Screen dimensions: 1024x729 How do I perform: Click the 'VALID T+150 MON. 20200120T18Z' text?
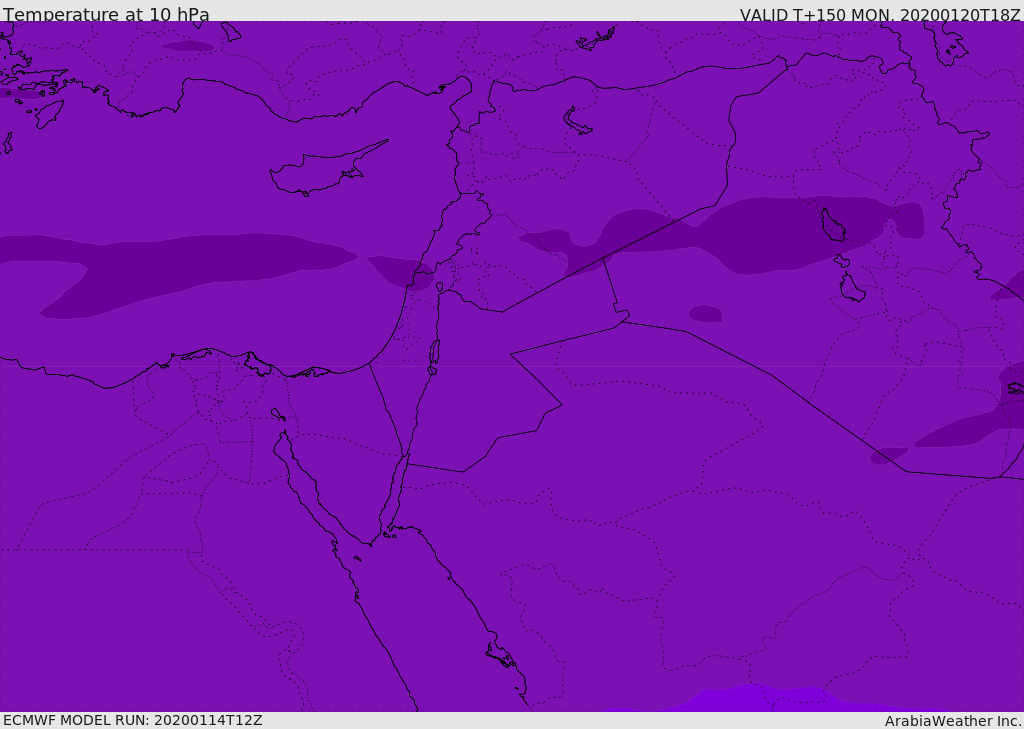pyautogui.click(x=880, y=14)
